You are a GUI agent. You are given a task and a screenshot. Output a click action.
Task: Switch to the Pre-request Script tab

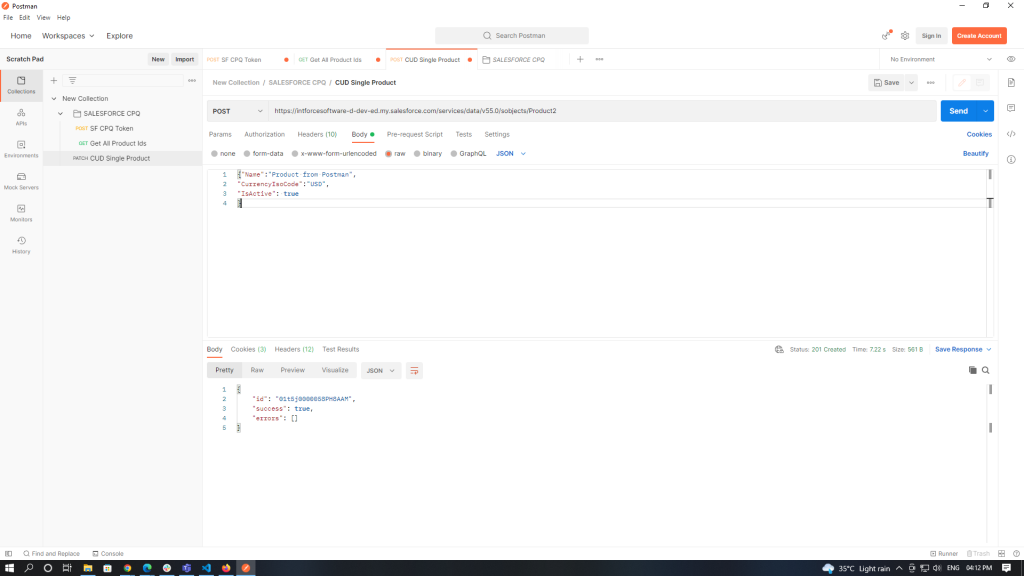click(x=415, y=135)
